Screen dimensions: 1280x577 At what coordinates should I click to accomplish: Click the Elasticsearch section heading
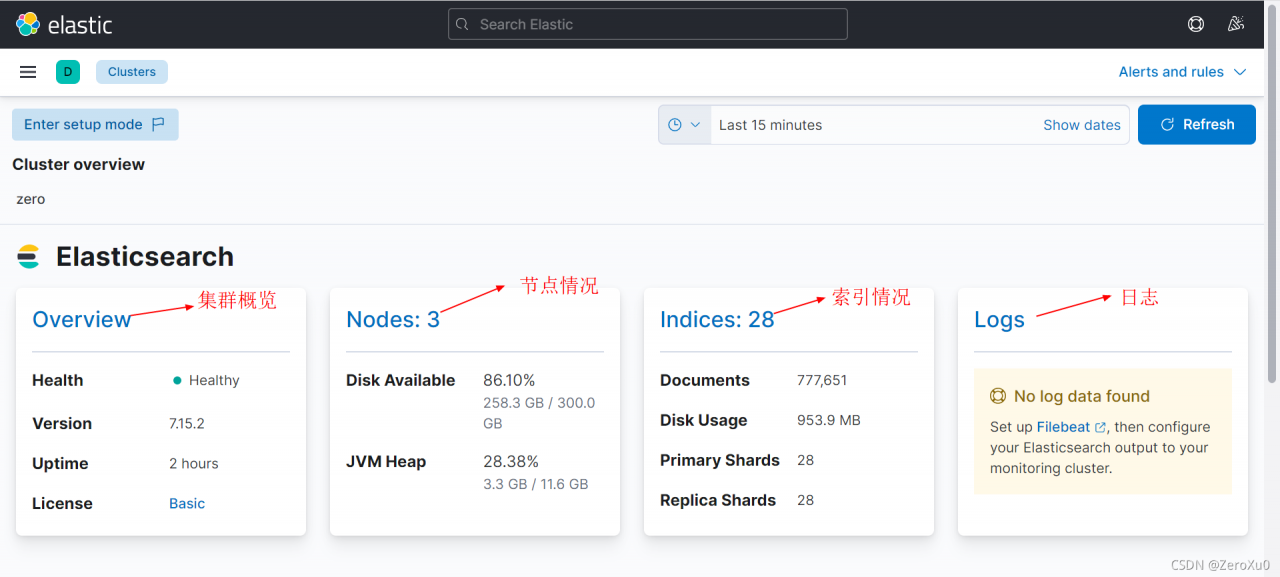coord(145,257)
